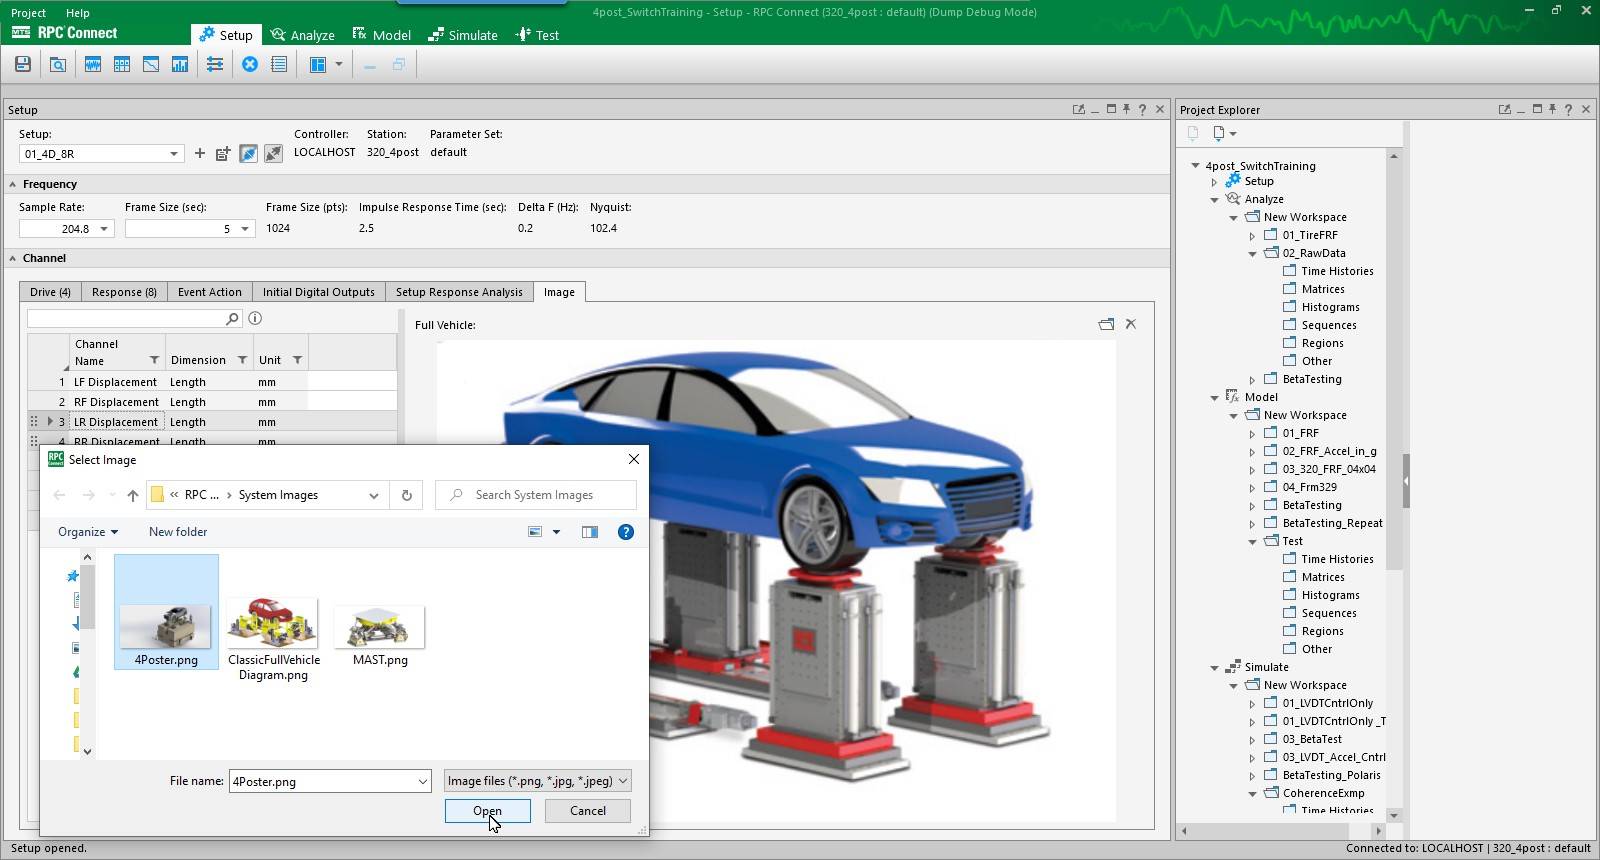Open the Sample Rate dropdown
The width and height of the screenshot is (1600, 860).
(104, 229)
